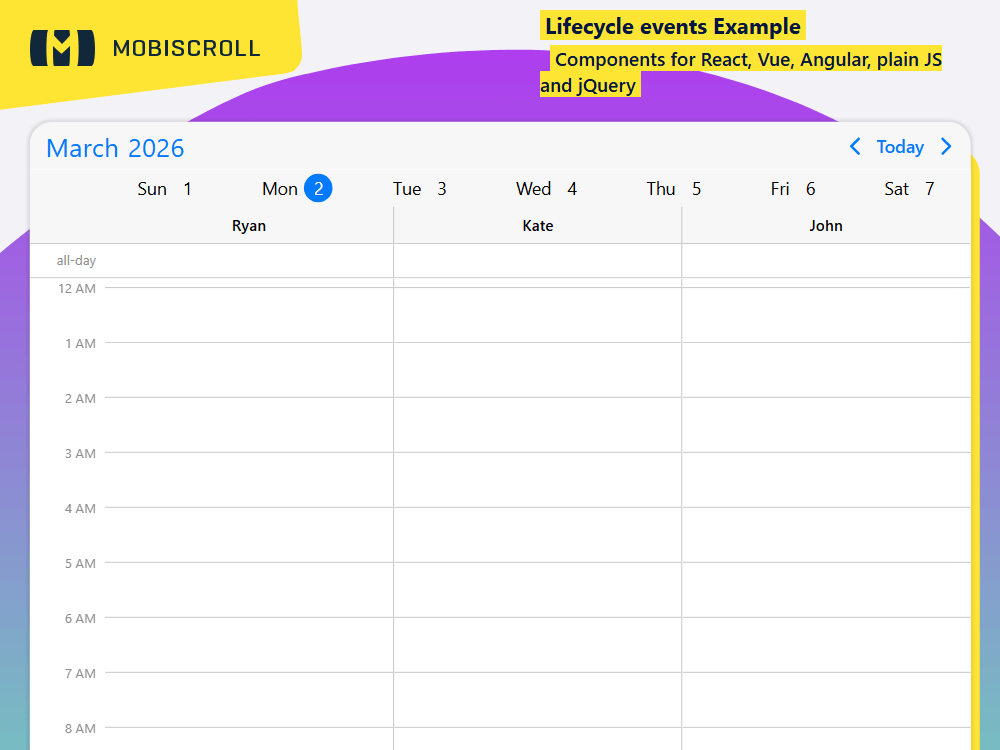Select Monday the 2nd highlighted date badge
This screenshot has width=1000, height=750.
(x=316, y=188)
